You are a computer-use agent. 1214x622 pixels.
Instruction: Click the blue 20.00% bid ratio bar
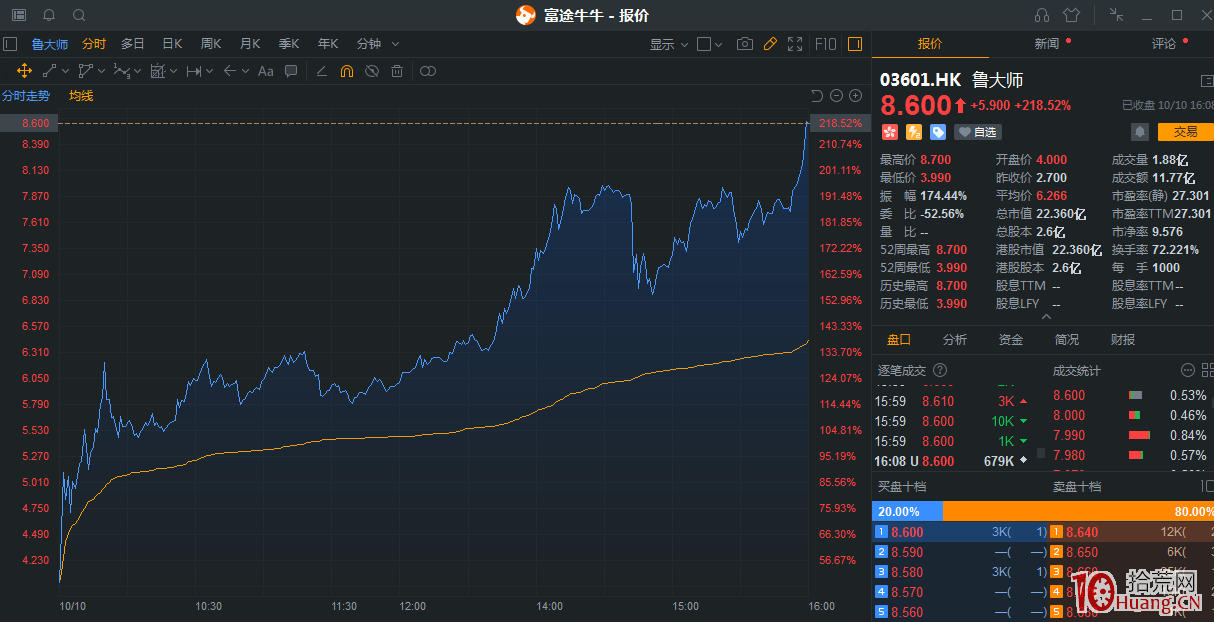pyautogui.click(x=907, y=511)
